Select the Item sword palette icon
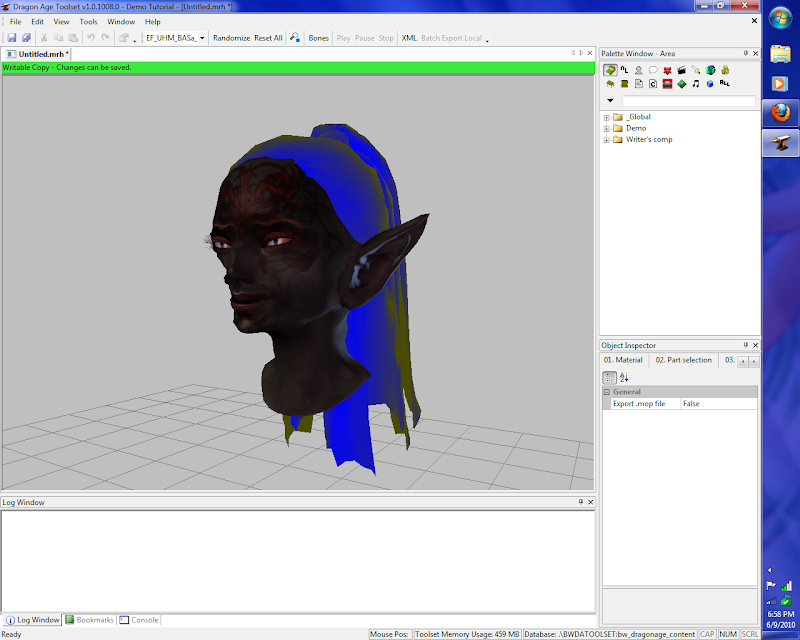 (x=696, y=70)
